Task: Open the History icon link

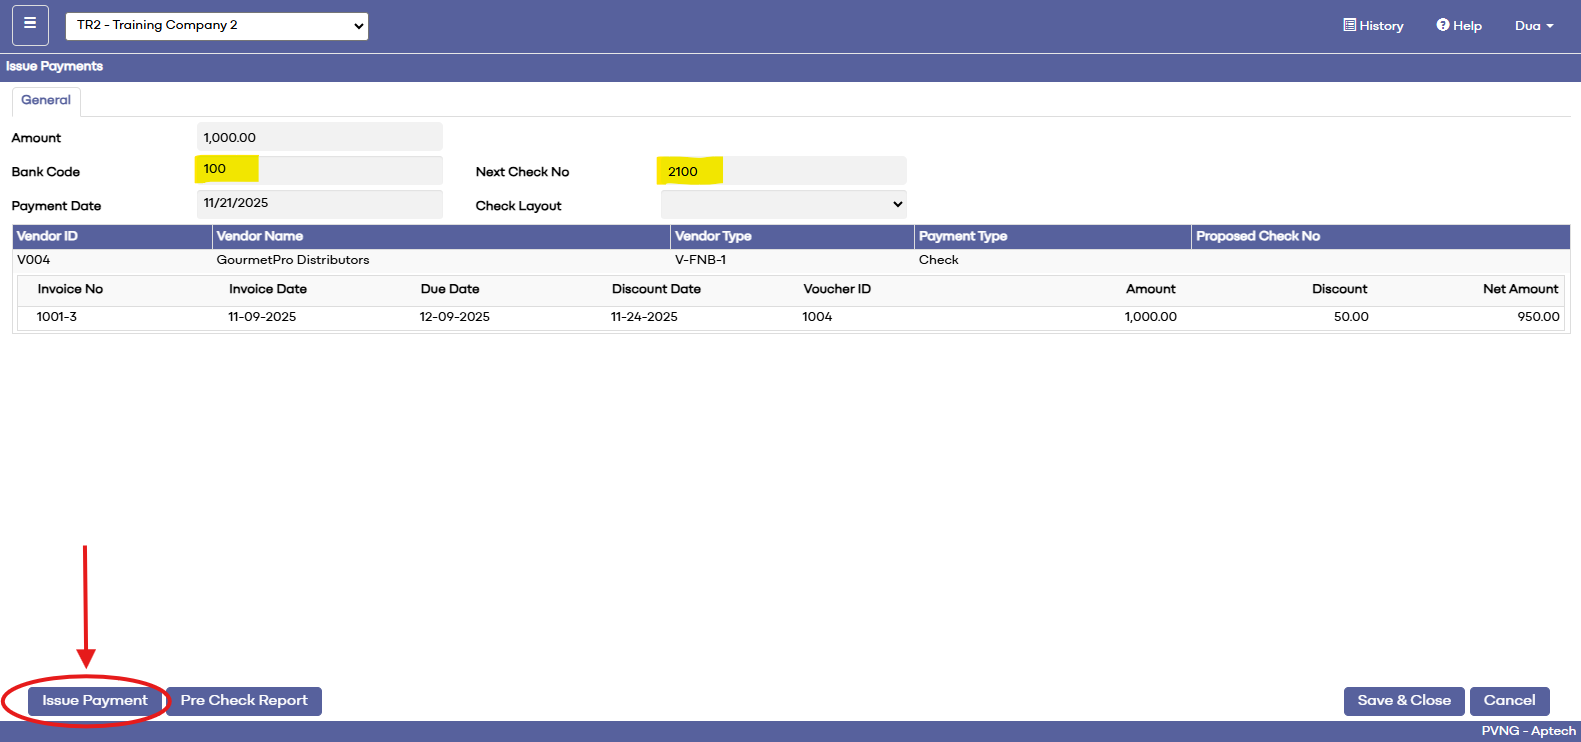Action: coord(1373,26)
